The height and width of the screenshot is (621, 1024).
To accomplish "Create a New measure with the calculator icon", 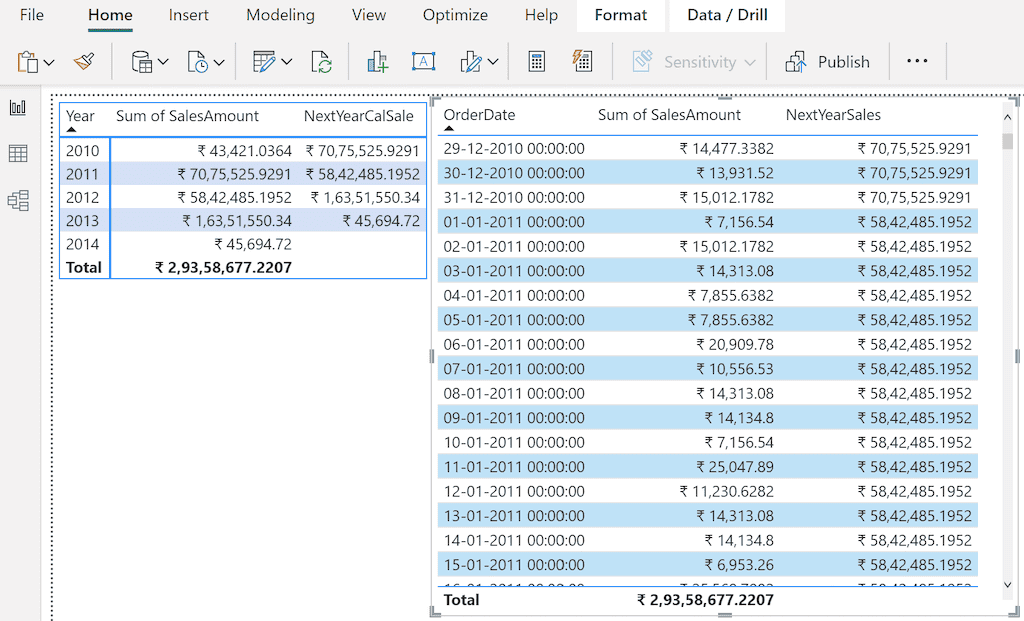I will point(536,61).
